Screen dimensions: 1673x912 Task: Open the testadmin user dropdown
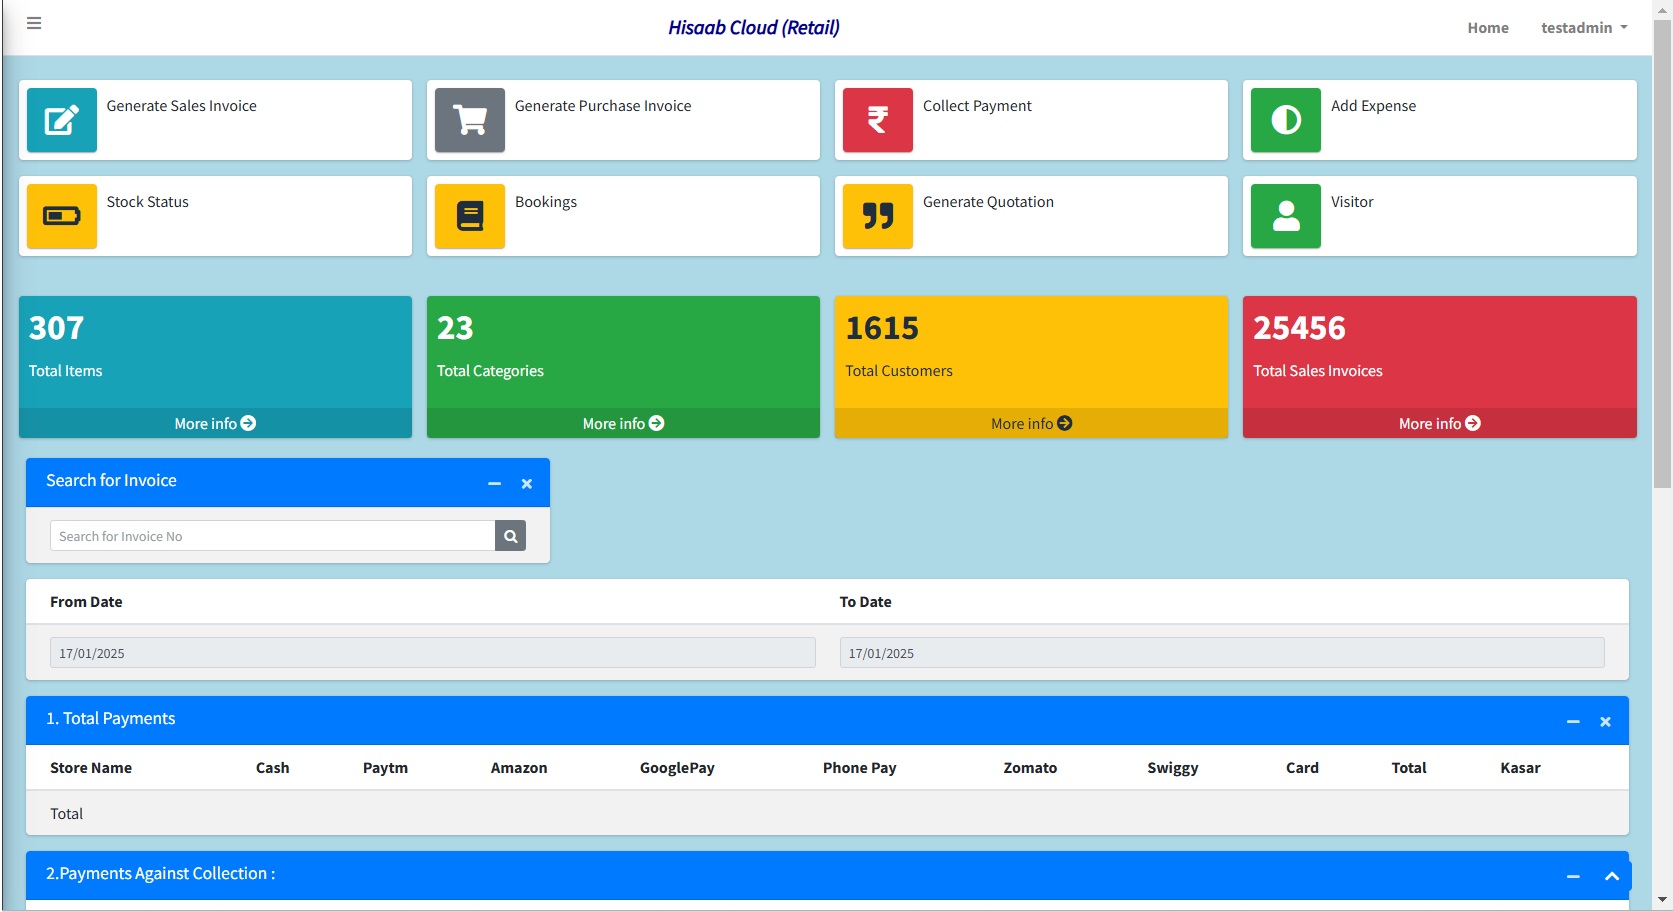point(1583,28)
